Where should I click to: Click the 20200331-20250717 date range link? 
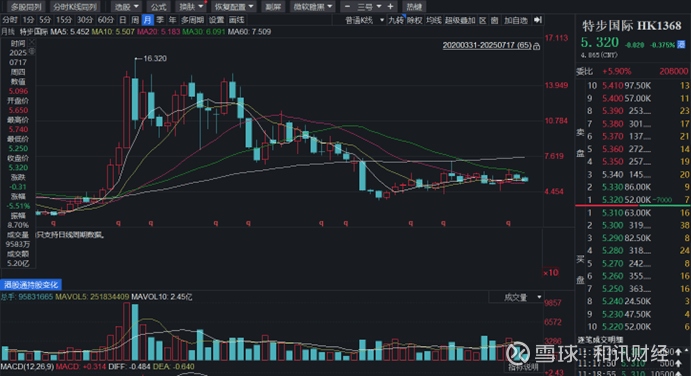click(x=487, y=45)
